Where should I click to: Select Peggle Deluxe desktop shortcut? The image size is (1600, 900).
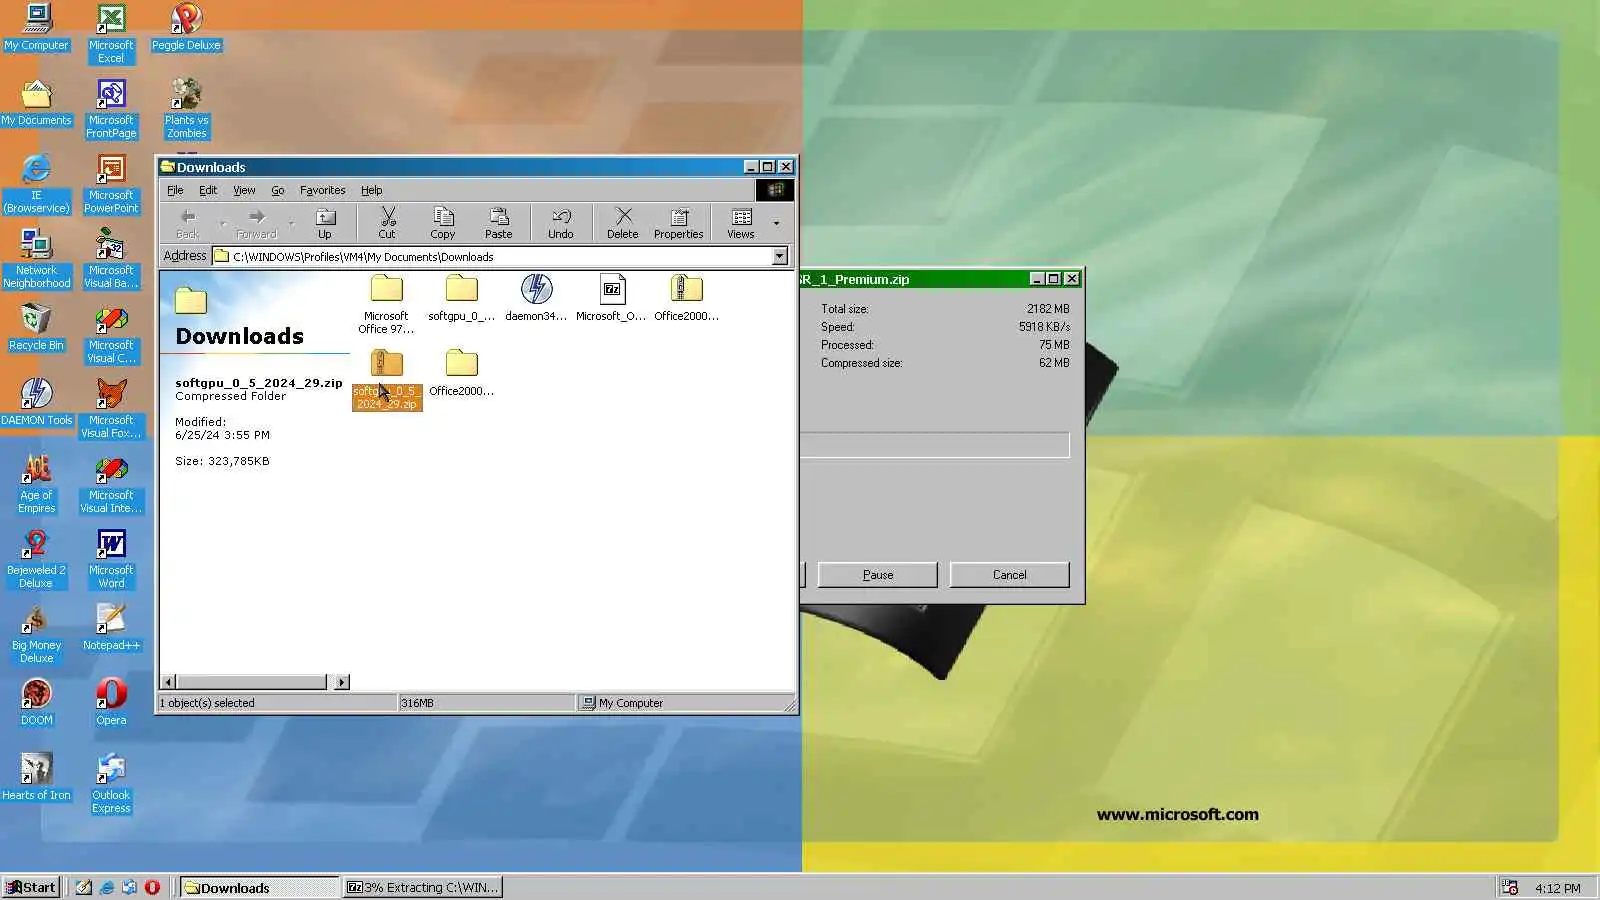186,27
